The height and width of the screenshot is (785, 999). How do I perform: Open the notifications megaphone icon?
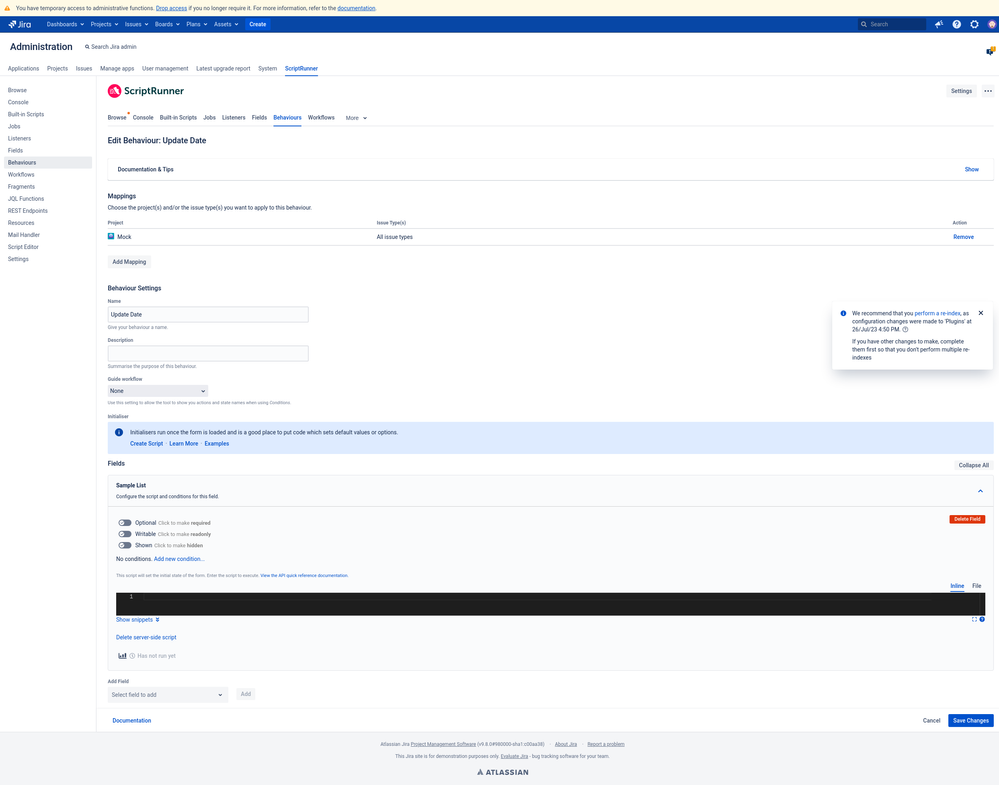click(x=938, y=24)
